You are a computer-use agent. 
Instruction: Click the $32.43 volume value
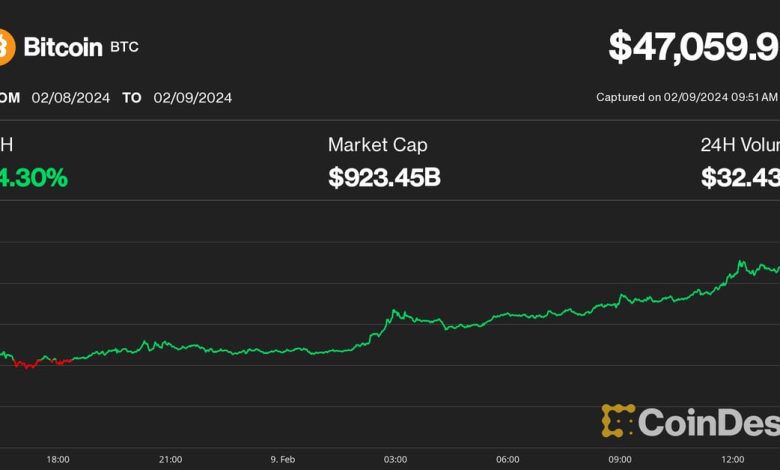click(740, 178)
